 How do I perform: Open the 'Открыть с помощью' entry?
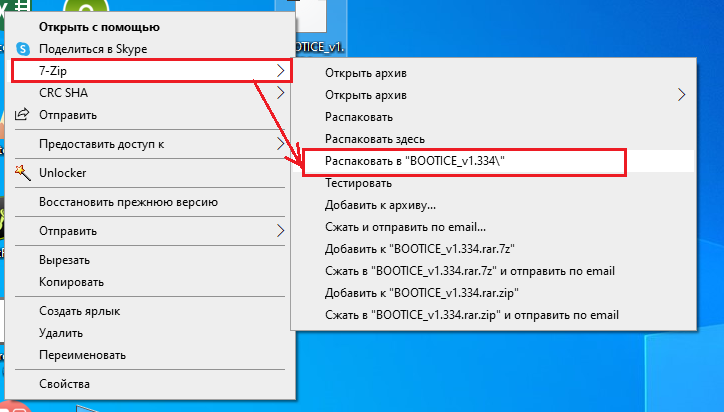pos(99,27)
